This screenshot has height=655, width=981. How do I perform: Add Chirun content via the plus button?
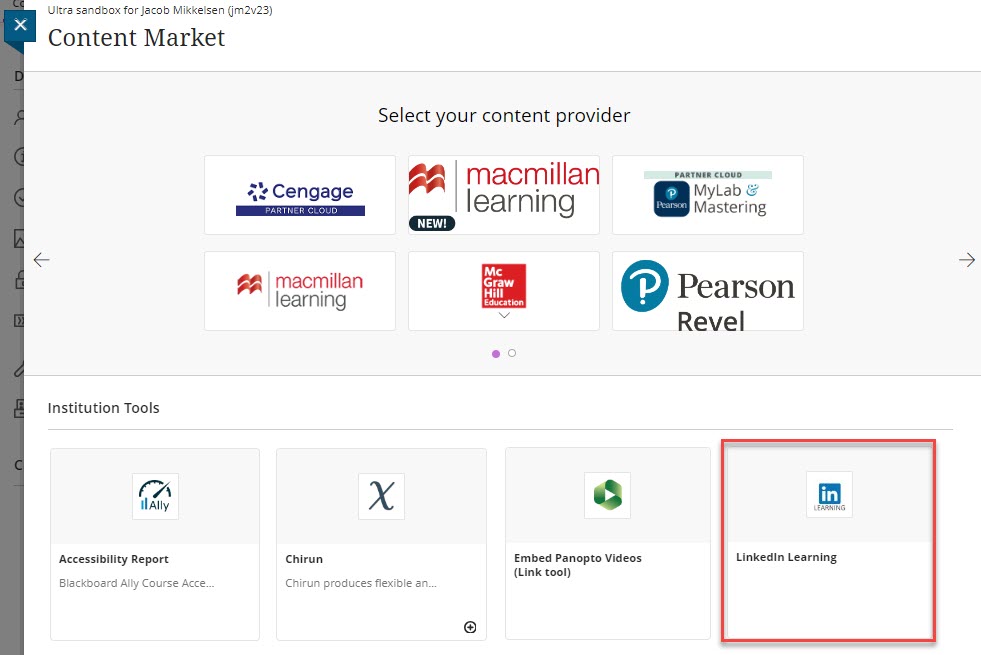(x=470, y=627)
